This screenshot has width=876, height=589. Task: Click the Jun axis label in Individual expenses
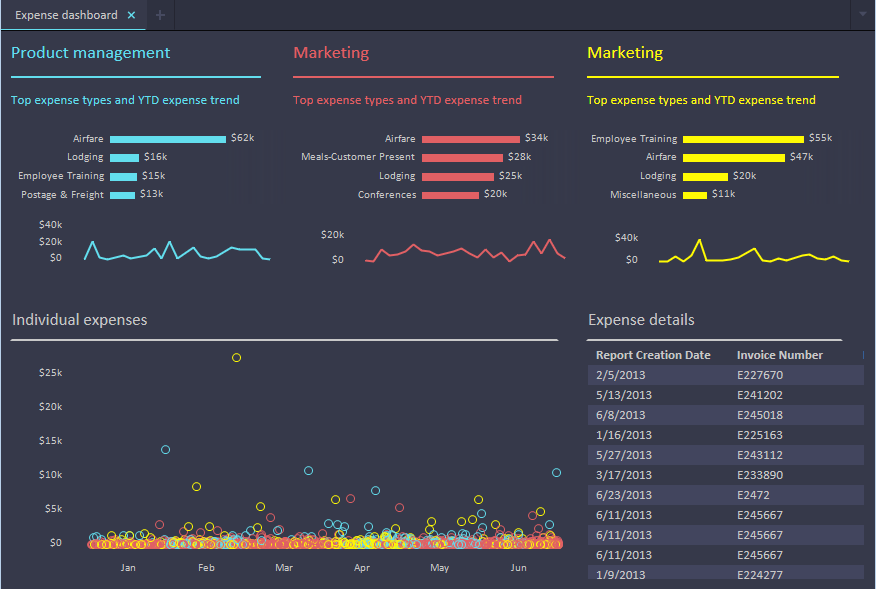pyautogui.click(x=518, y=567)
